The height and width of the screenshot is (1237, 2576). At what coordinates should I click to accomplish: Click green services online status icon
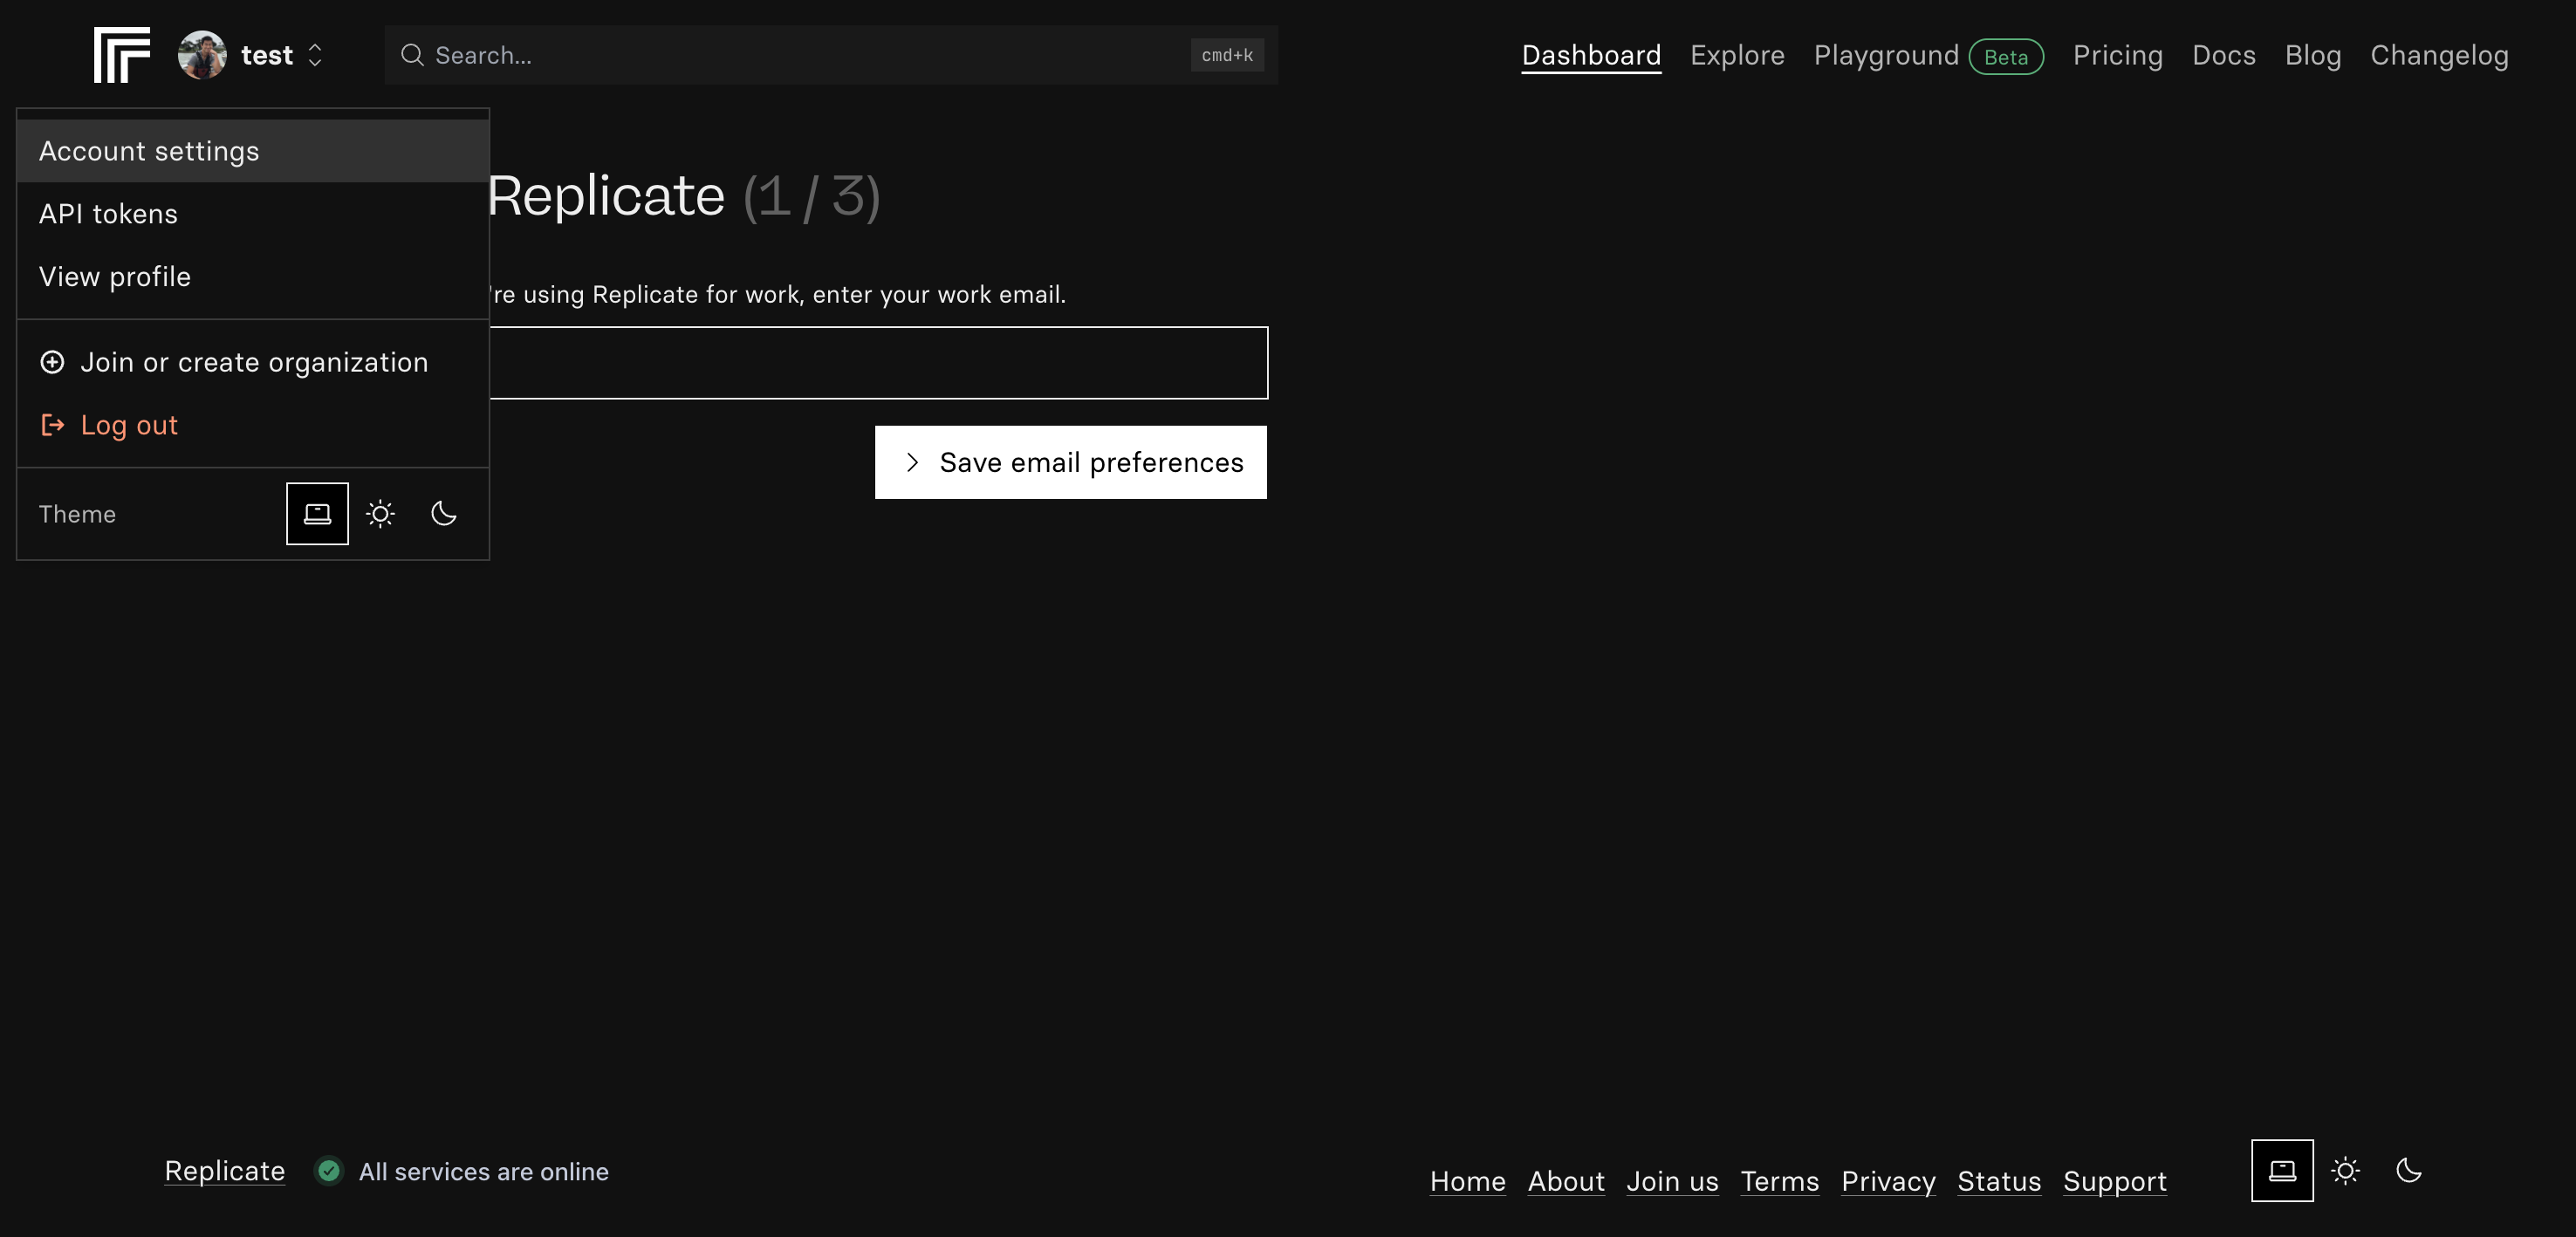pyautogui.click(x=328, y=1170)
